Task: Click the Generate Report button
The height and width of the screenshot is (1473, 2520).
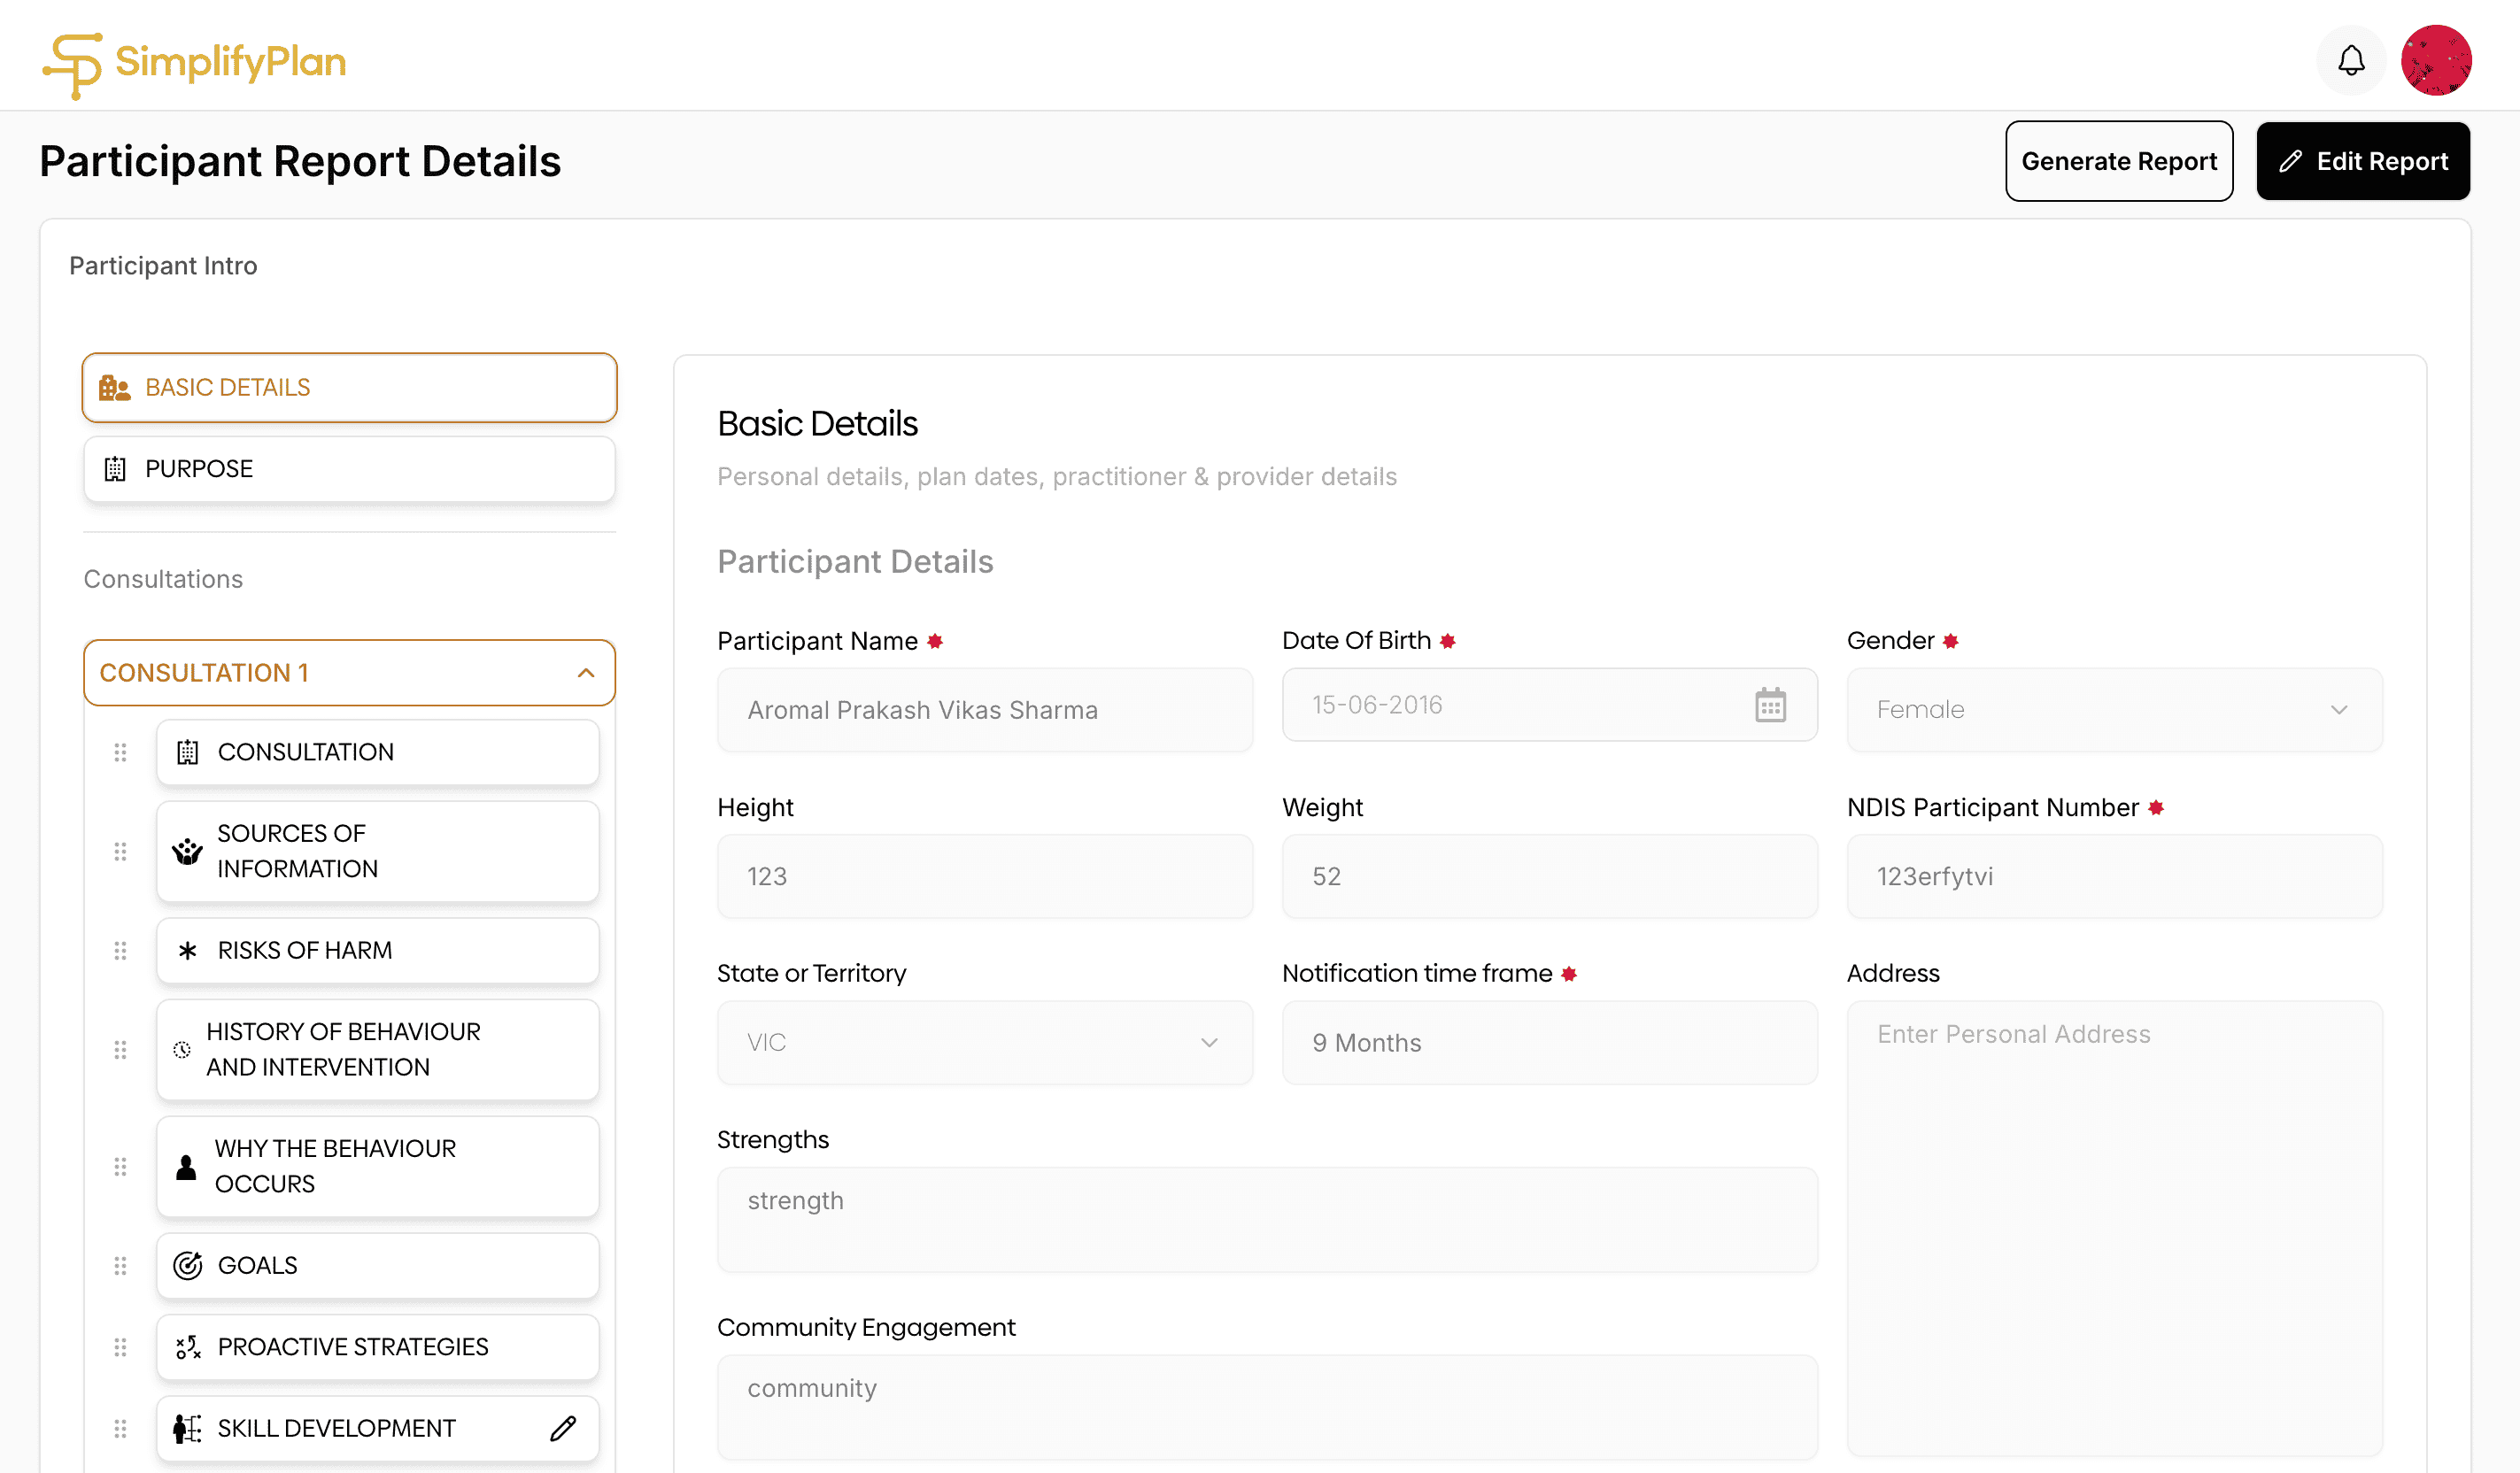Action: [x=2118, y=161]
